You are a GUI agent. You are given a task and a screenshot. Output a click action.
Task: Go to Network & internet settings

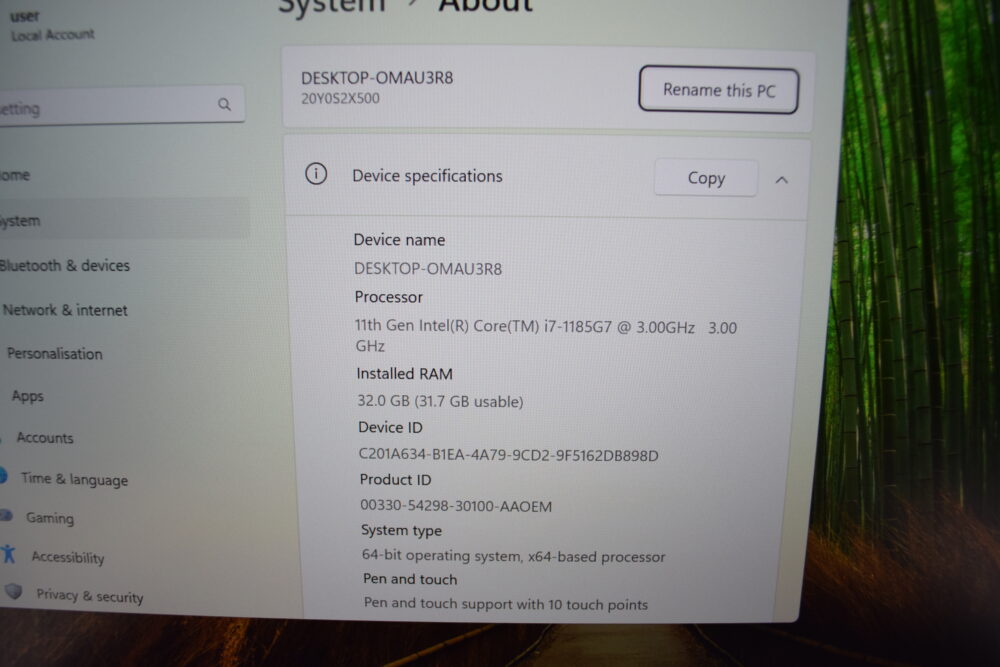(x=65, y=311)
